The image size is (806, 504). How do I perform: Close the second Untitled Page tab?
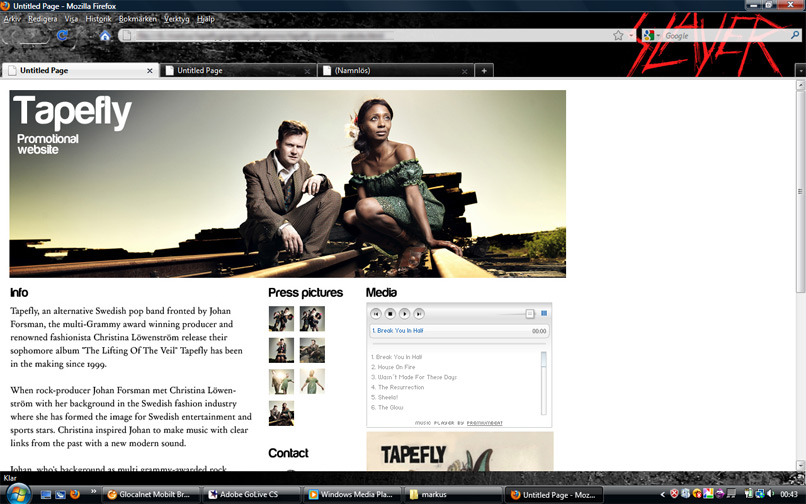(307, 71)
